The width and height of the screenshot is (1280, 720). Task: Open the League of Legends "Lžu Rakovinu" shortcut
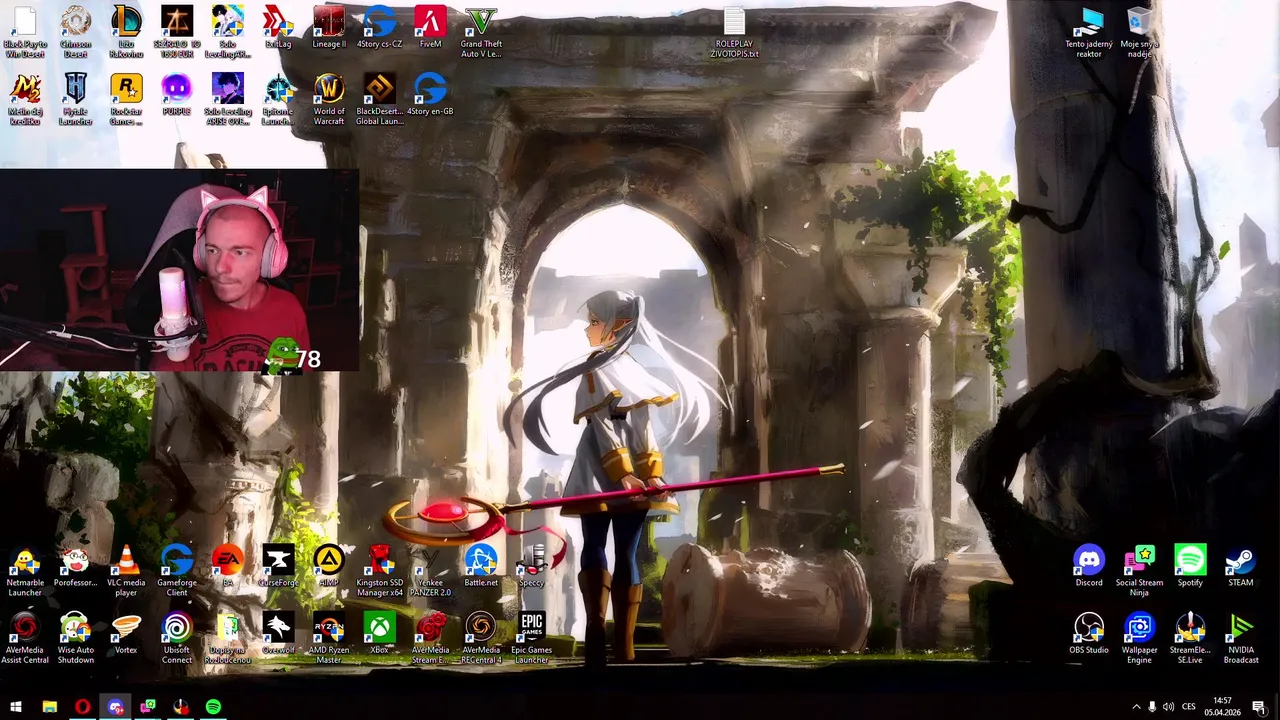tap(126, 32)
